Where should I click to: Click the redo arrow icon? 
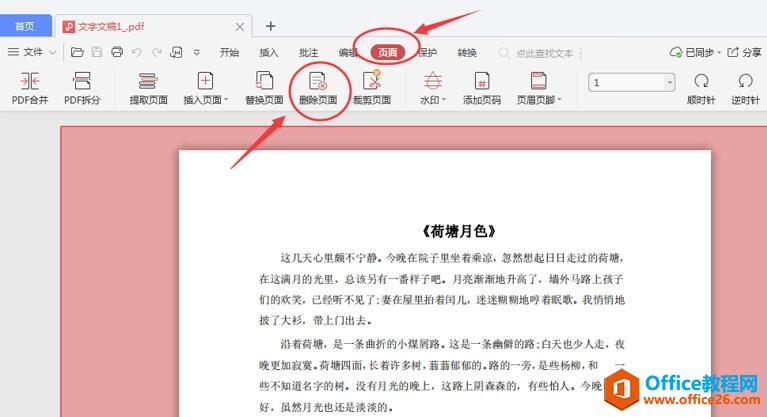(x=157, y=52)
